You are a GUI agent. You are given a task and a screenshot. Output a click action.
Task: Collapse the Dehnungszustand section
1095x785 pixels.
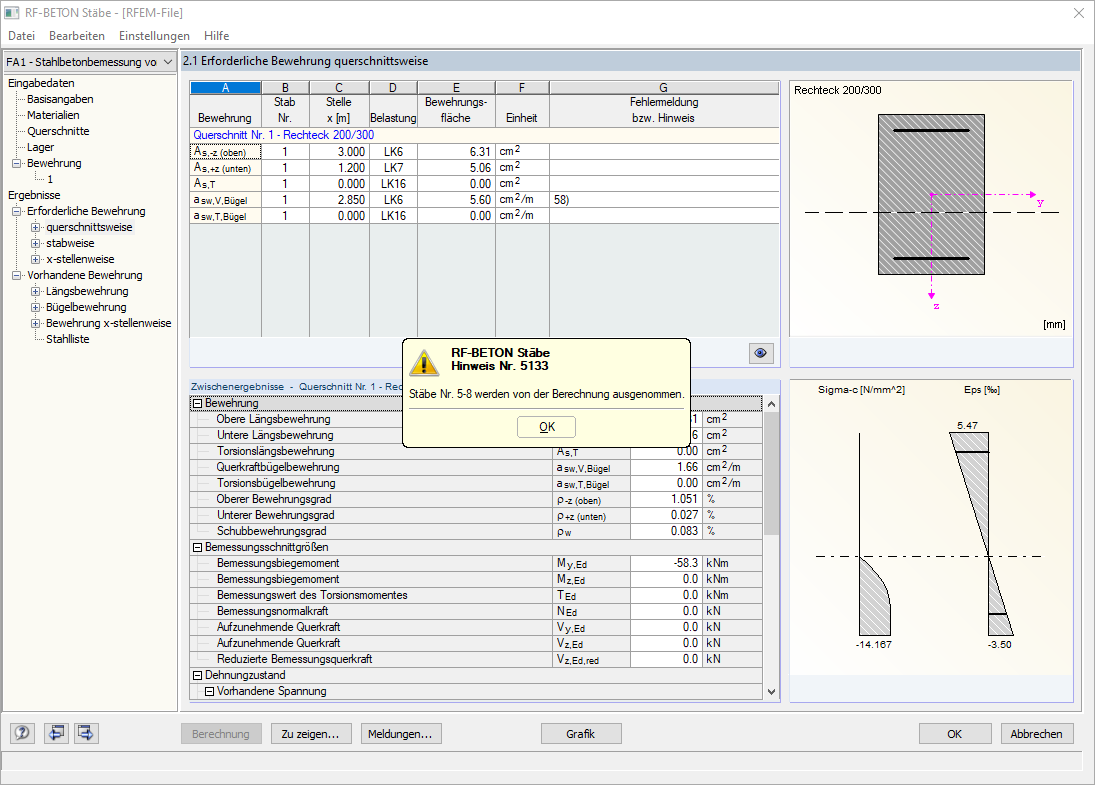[198, 675]
